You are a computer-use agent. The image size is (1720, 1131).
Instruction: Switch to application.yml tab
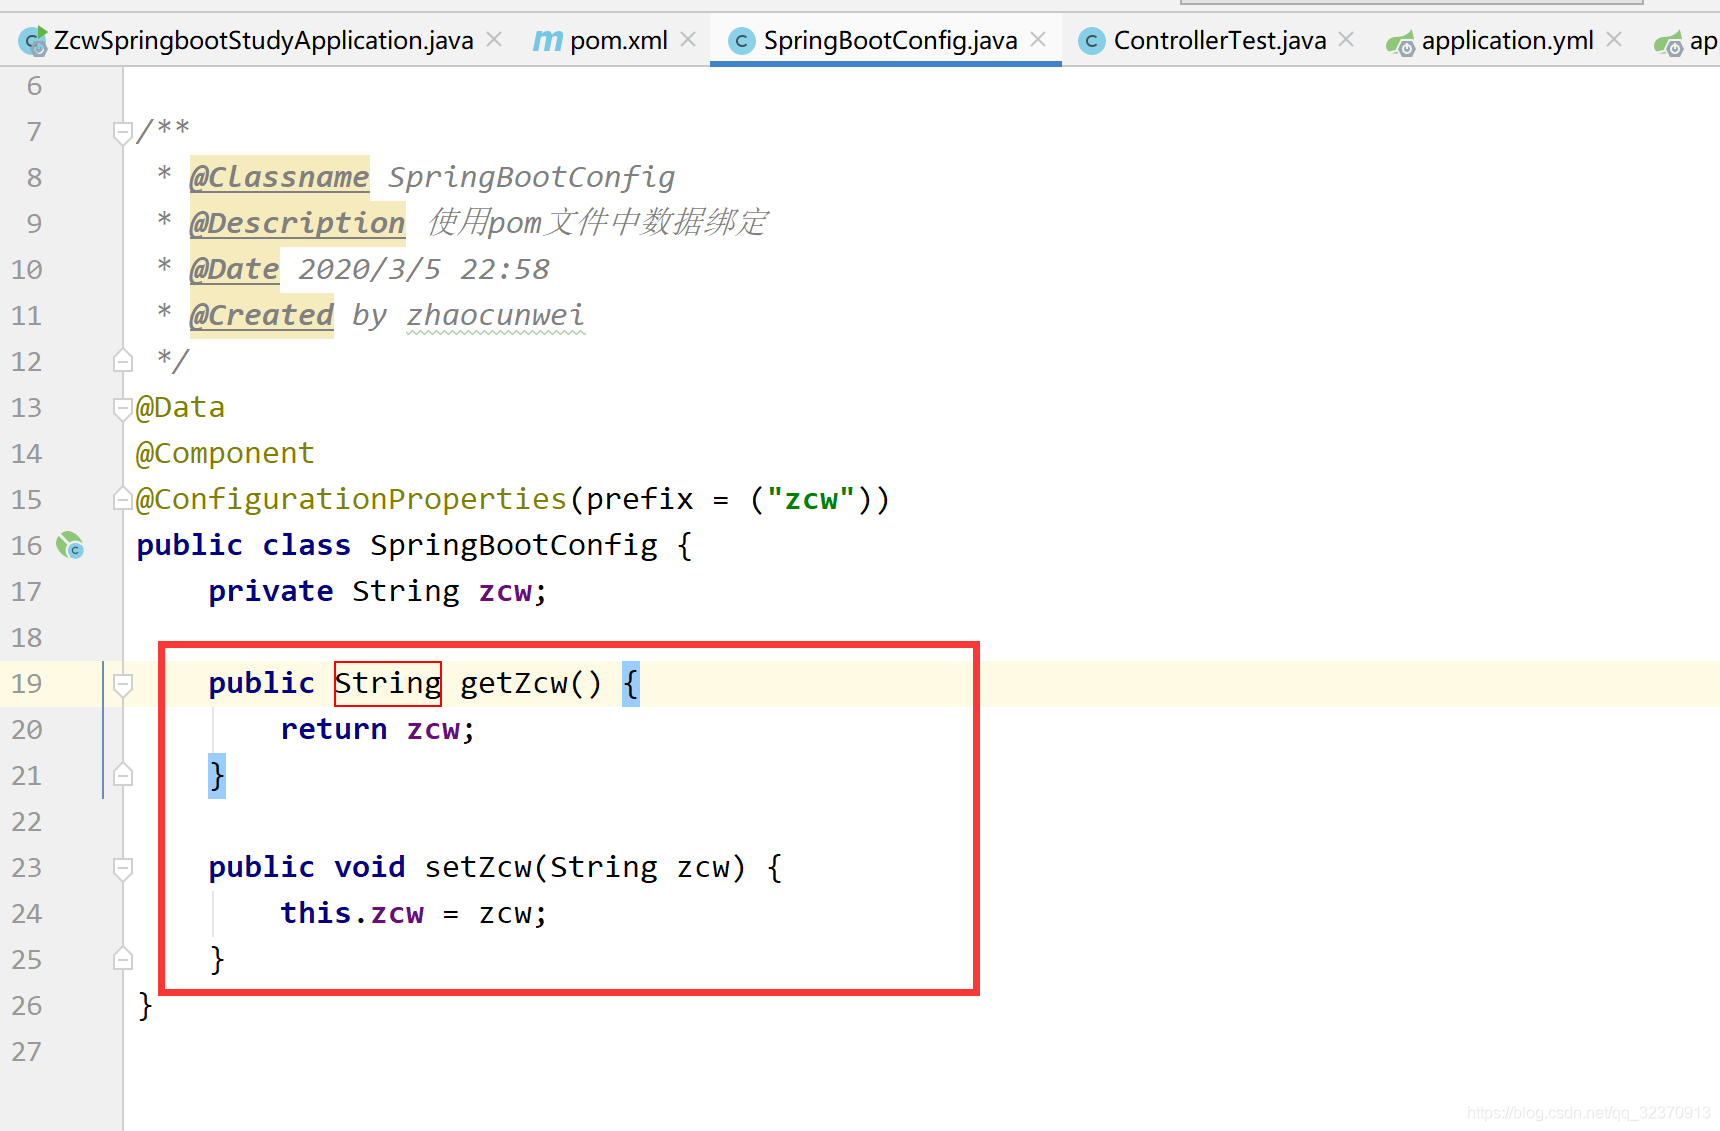1507,40
